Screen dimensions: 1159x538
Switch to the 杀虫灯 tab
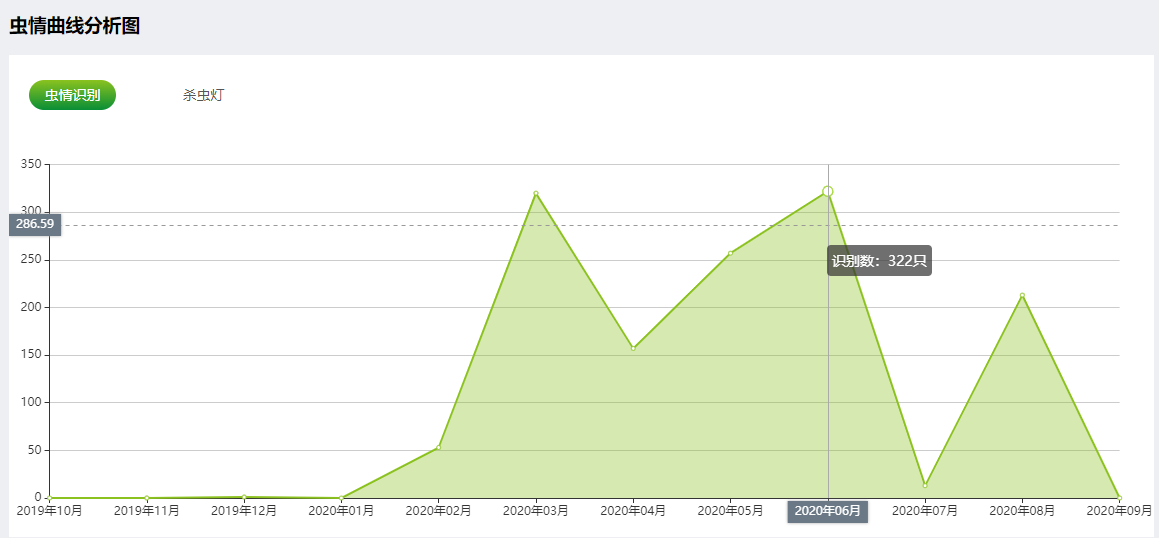pyautogui.click(x=203, y=96)
